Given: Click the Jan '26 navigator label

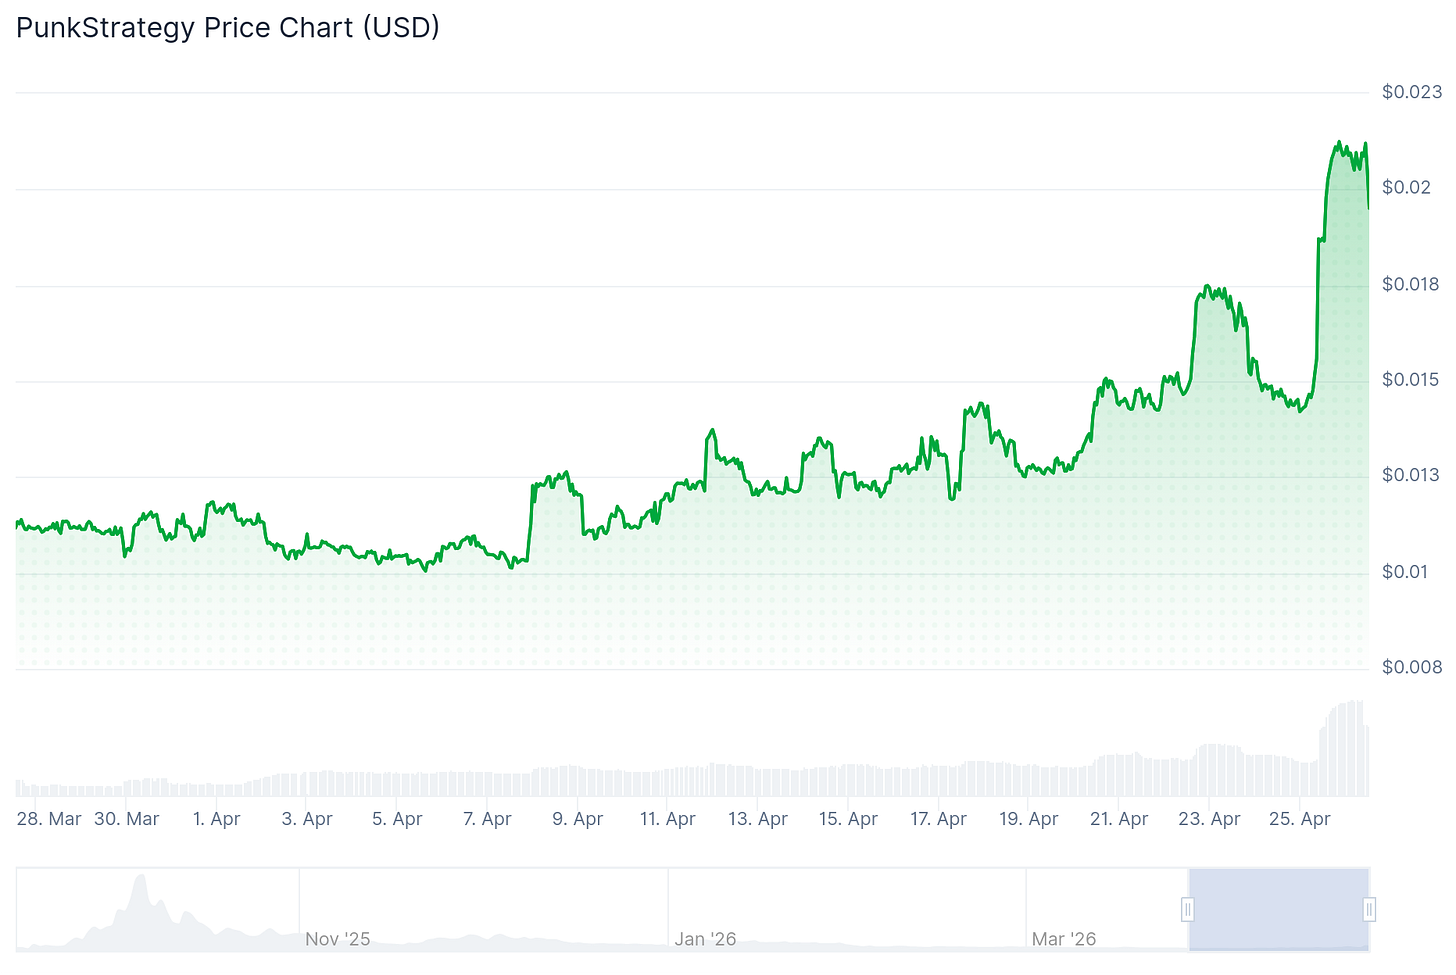Looking at the screenshot, I should pos(705,939).
